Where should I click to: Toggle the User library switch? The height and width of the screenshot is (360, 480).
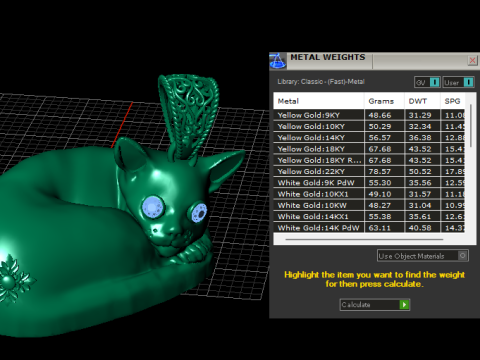(458, 82)
